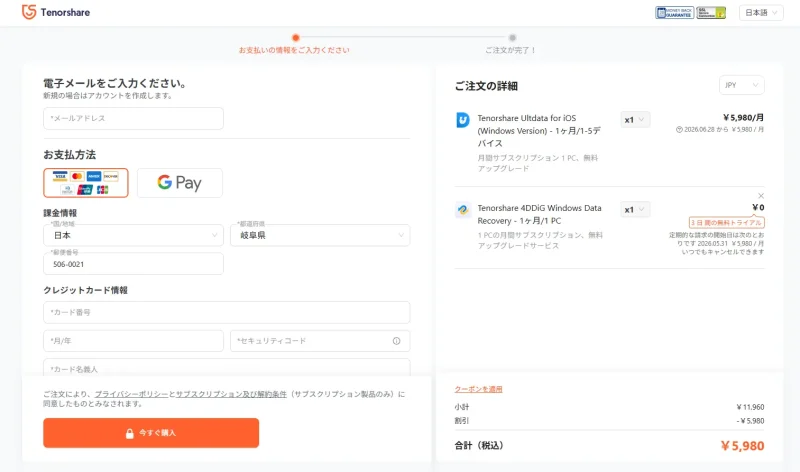Screen dimensions: 800x472
Task: Click the セキュリティコード security code field
Action: [320, 341]
